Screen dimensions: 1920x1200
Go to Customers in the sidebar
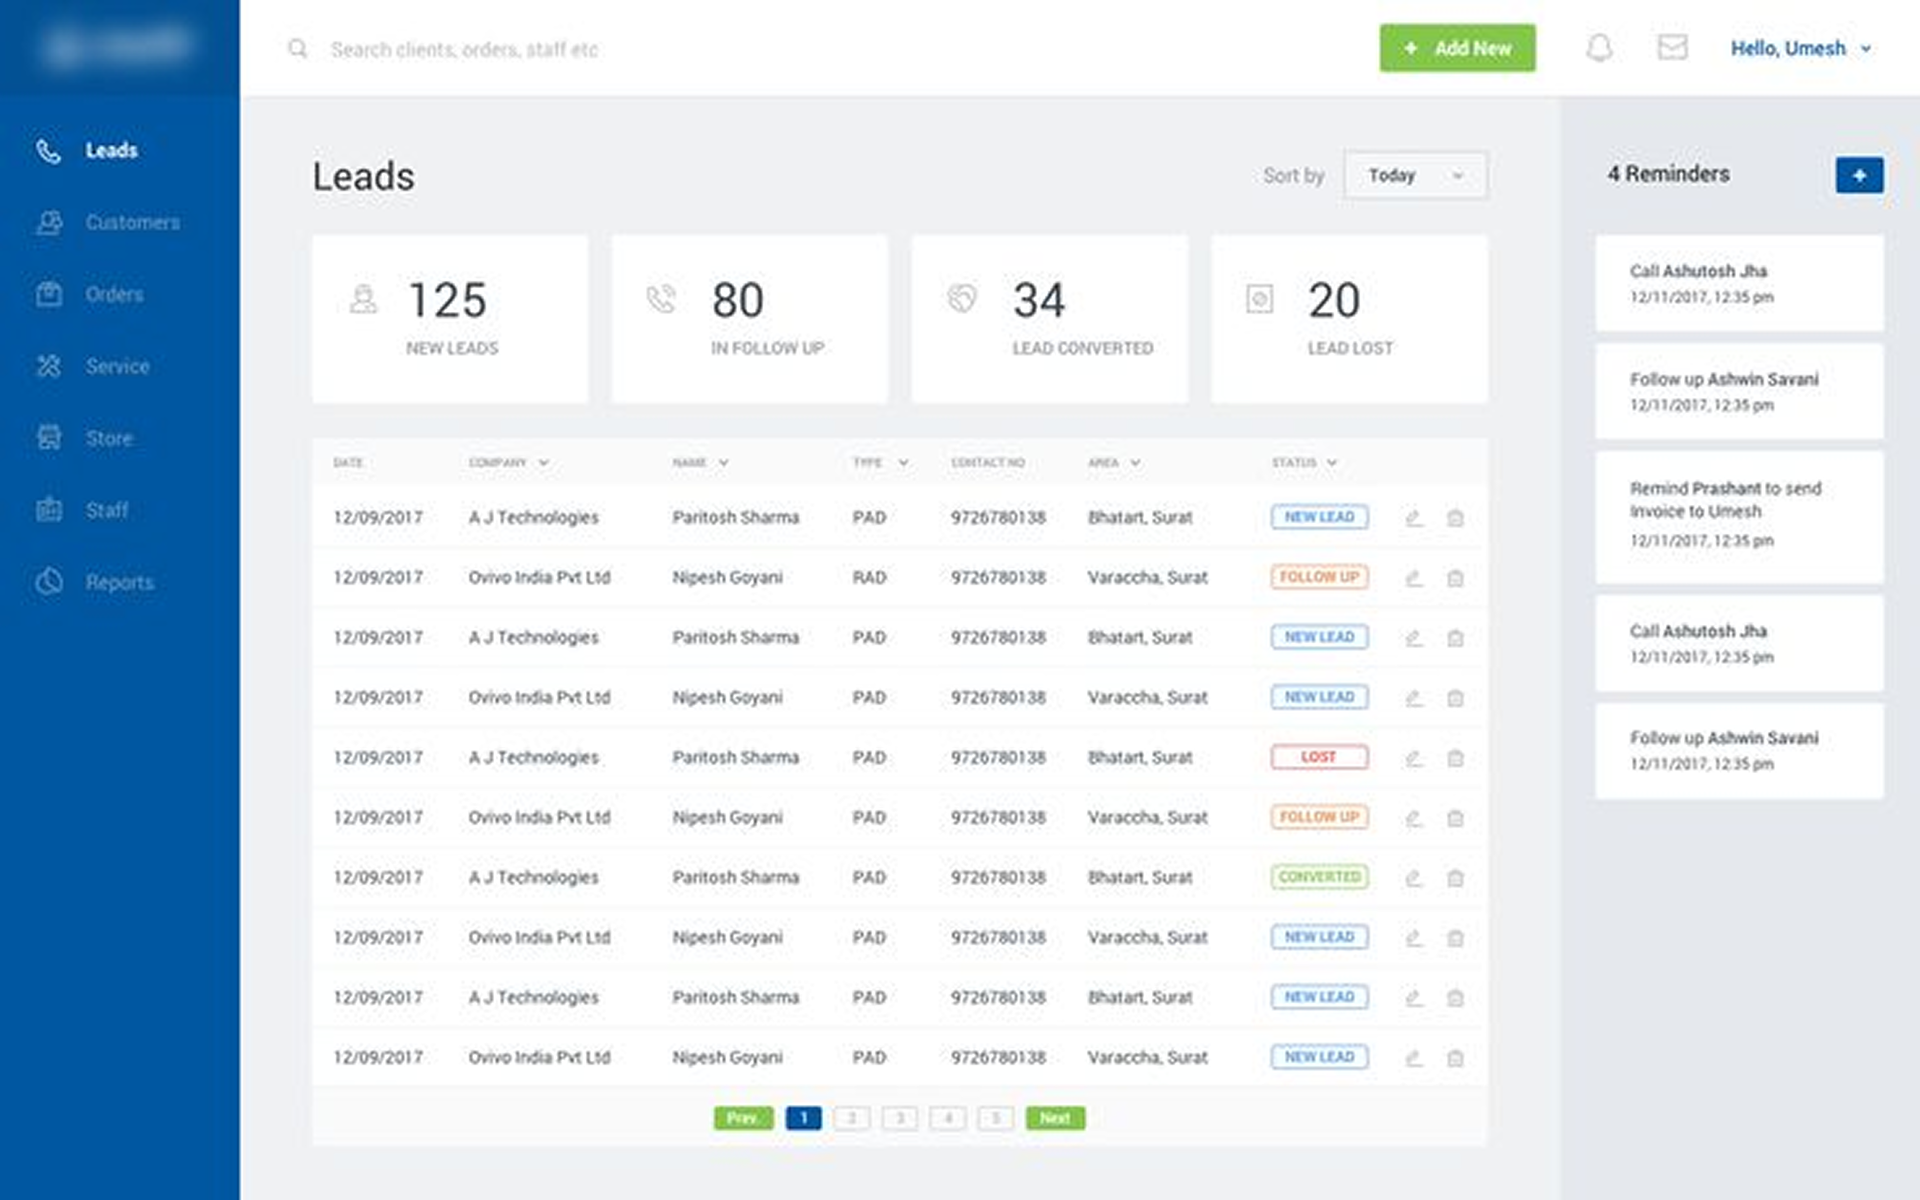click(132, 222)
